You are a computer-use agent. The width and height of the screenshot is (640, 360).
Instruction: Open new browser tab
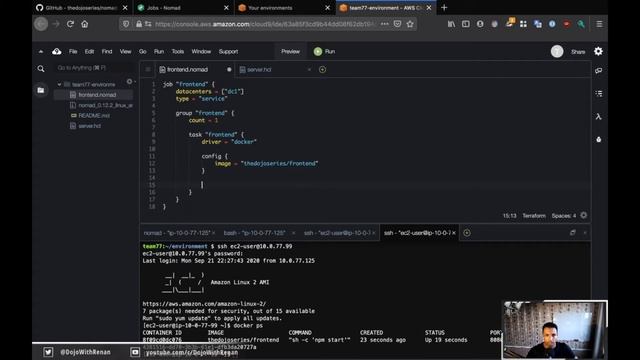tap(444, 8)
